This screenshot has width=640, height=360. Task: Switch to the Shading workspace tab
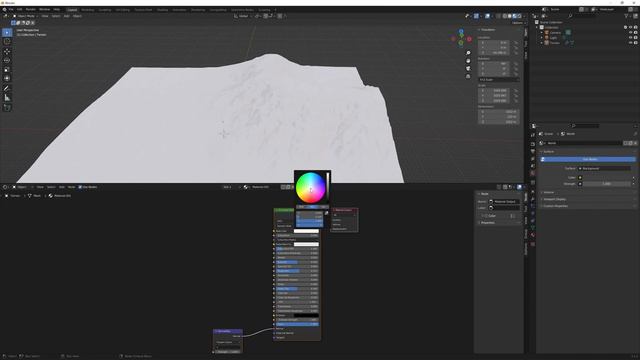point(162,9)
